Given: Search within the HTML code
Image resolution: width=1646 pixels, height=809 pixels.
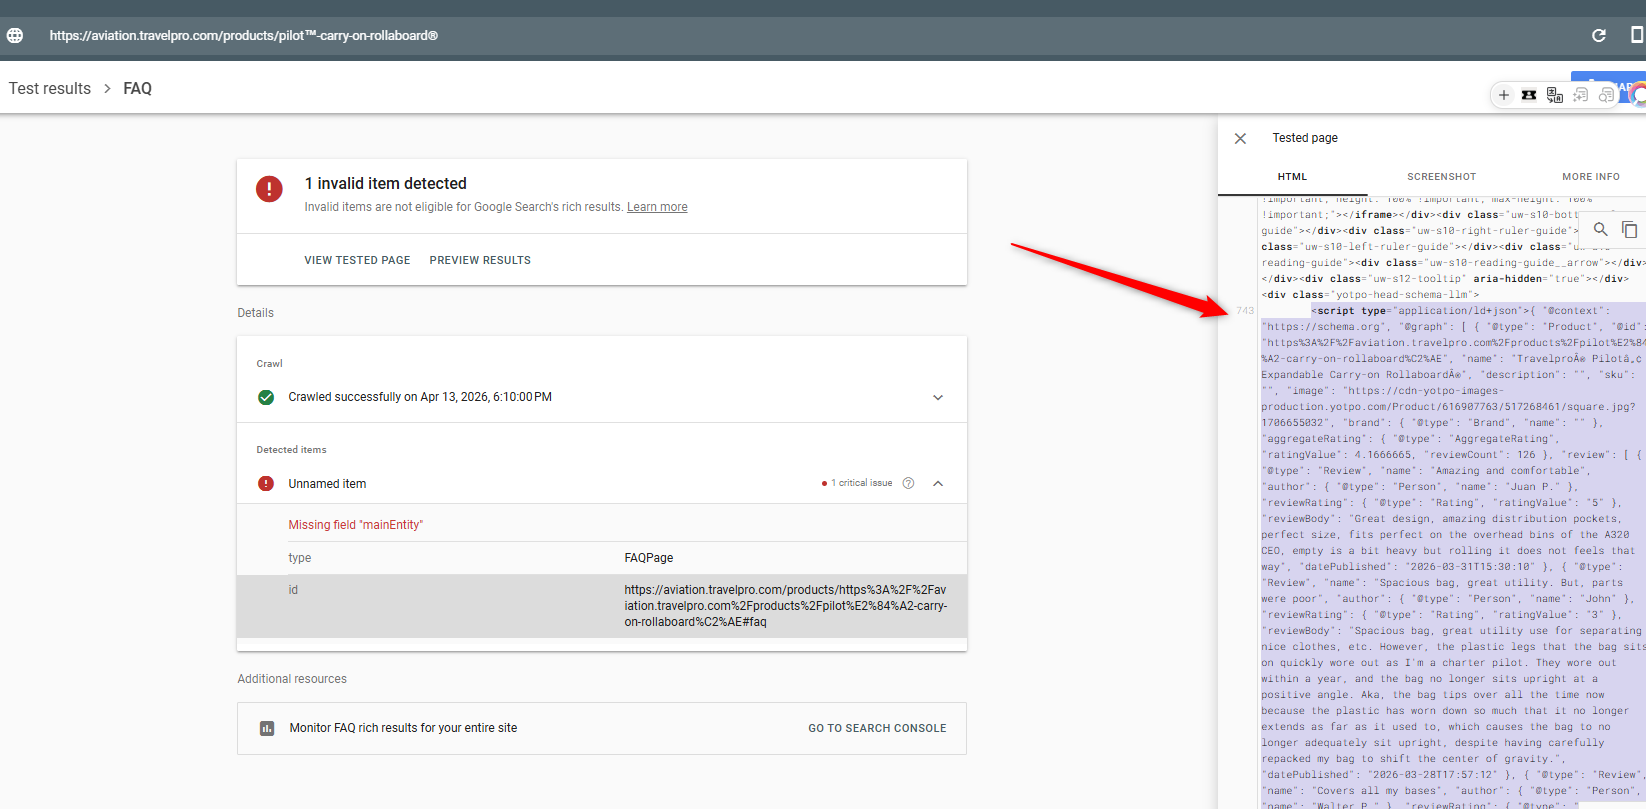Looking at the screenshot, I should (x=1601, y=229).
